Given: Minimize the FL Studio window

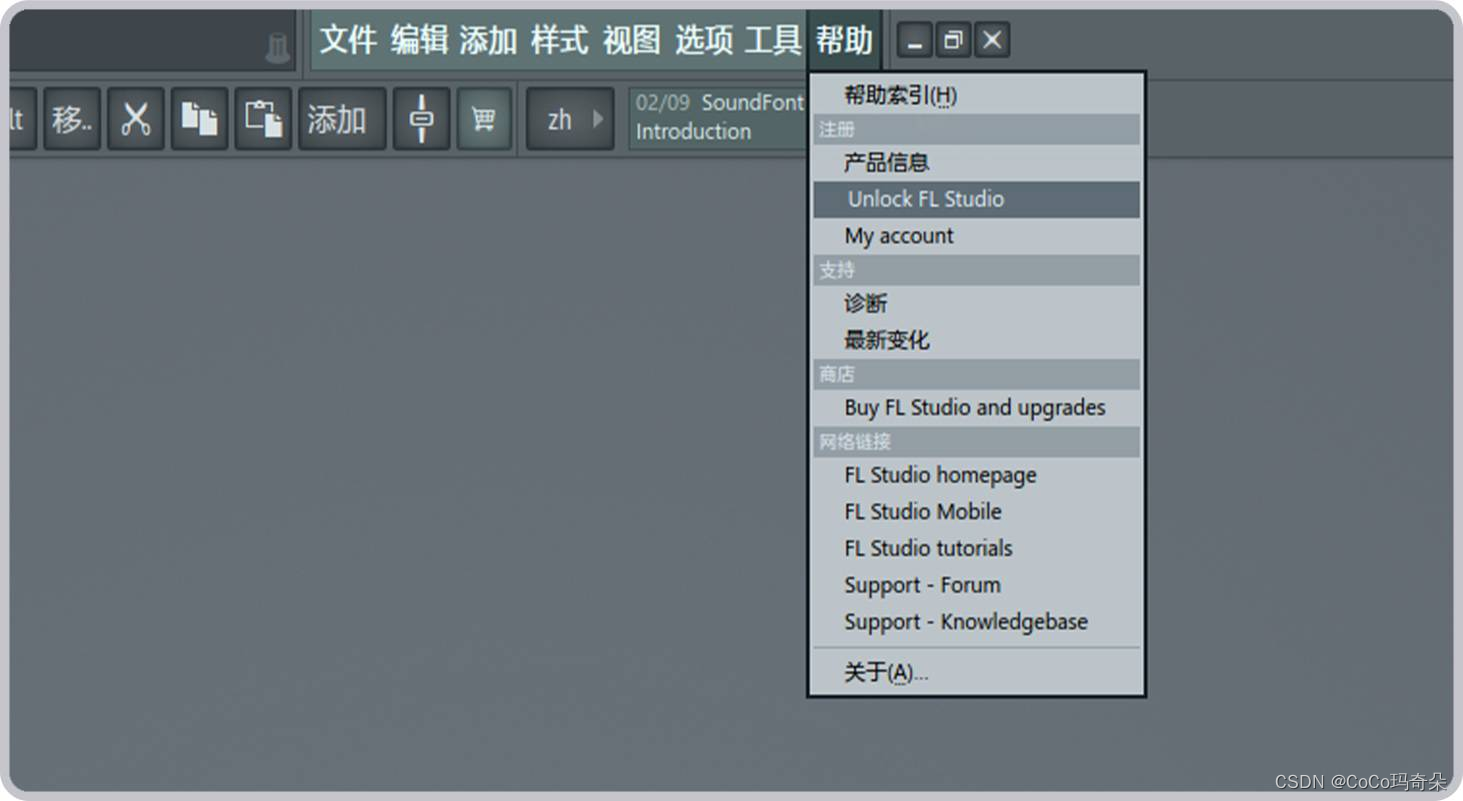Looking at the screenshot, I should point(914,40).
